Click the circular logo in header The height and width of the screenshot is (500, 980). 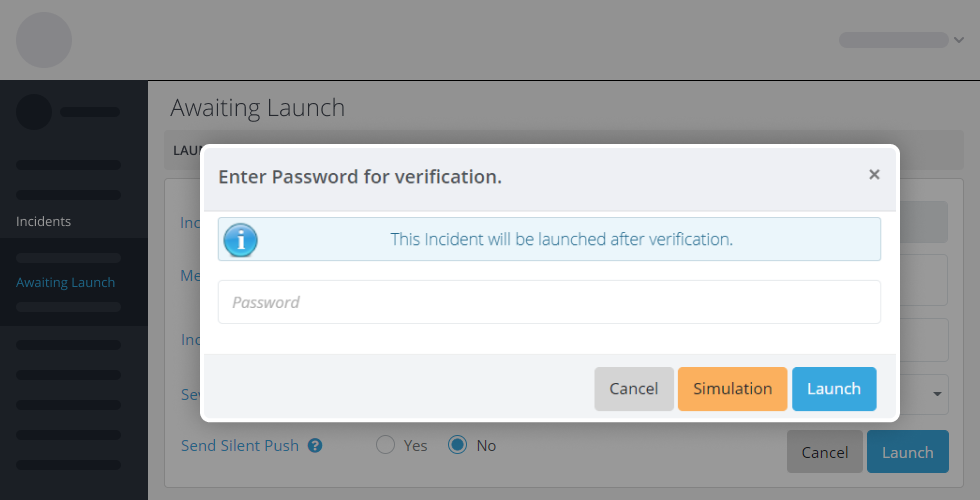[x=44, y=40]
